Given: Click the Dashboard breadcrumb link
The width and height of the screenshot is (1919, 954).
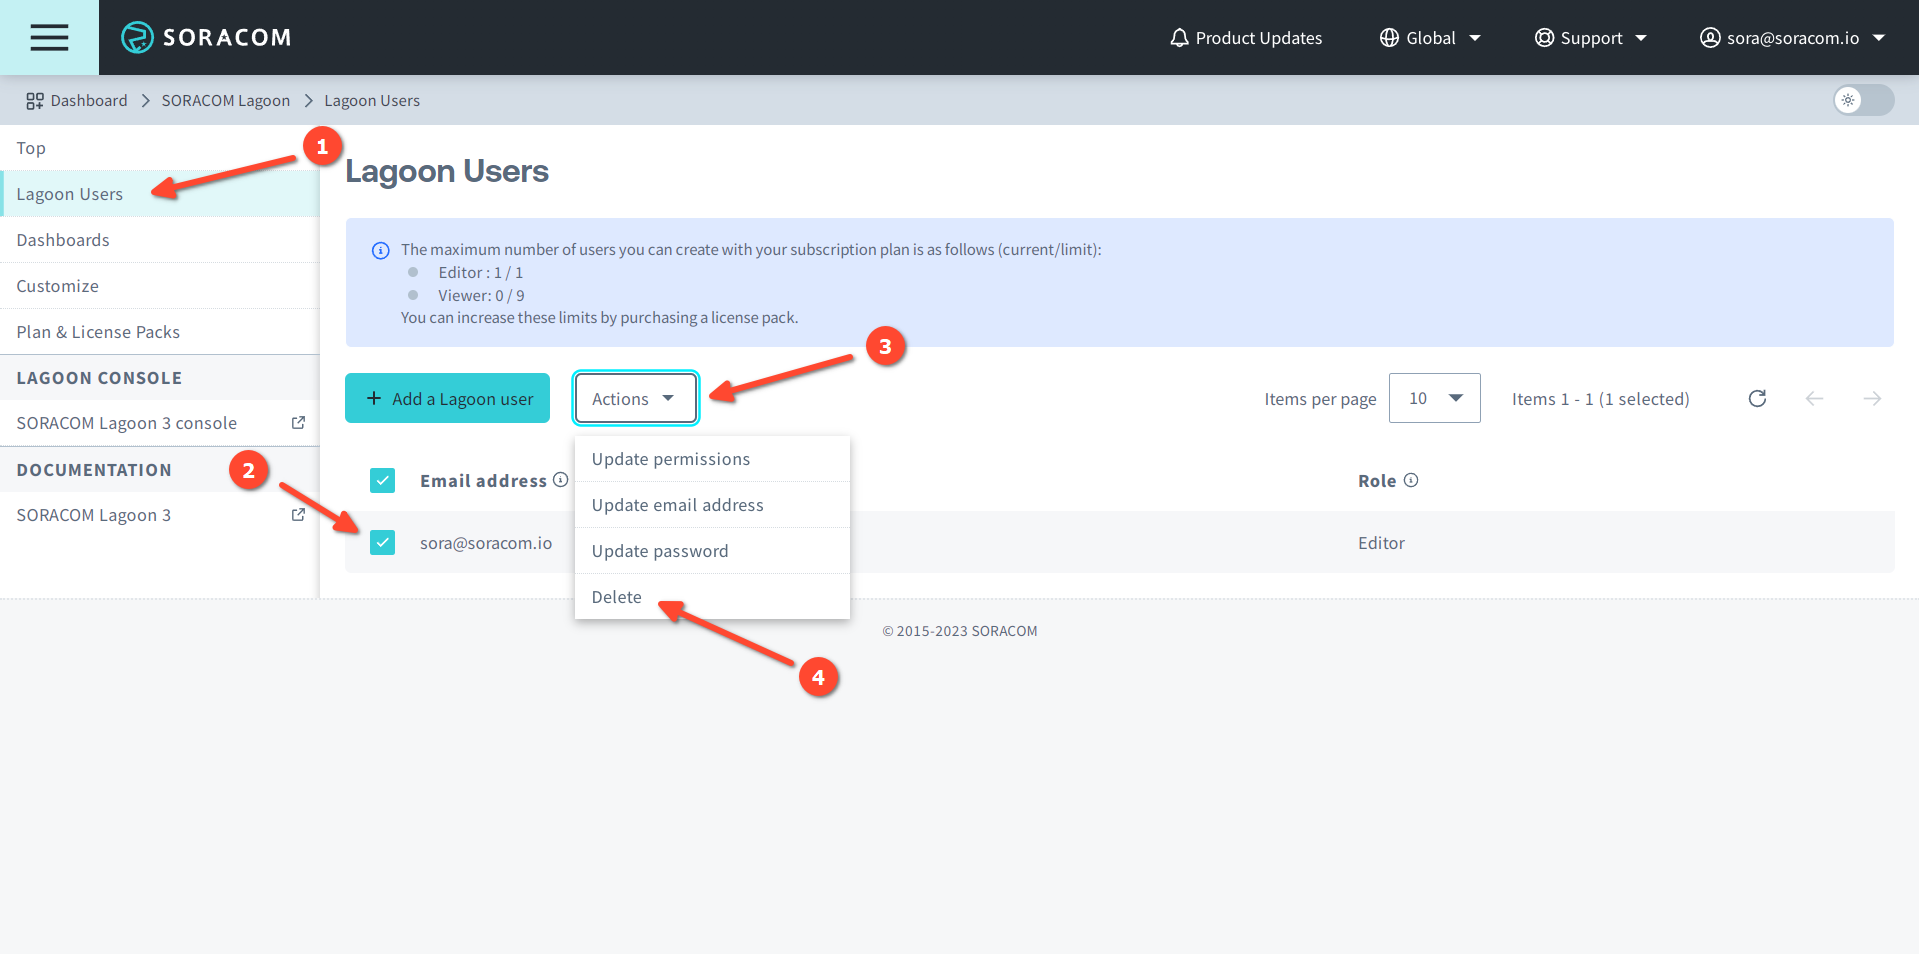Looking at the screenshot, I should [x=88, y=101].
